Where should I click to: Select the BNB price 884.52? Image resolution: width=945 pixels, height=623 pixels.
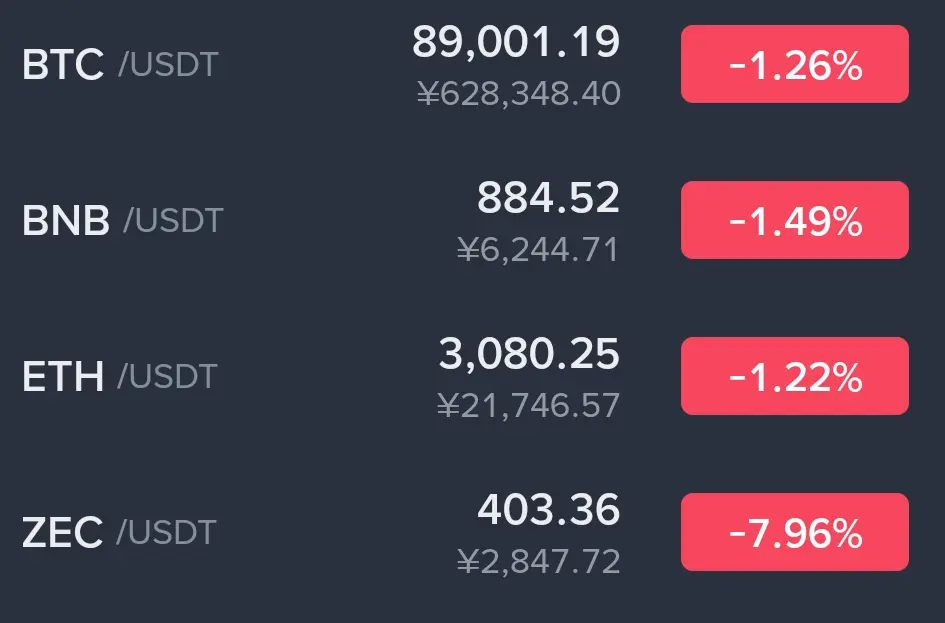pos(548,198)
